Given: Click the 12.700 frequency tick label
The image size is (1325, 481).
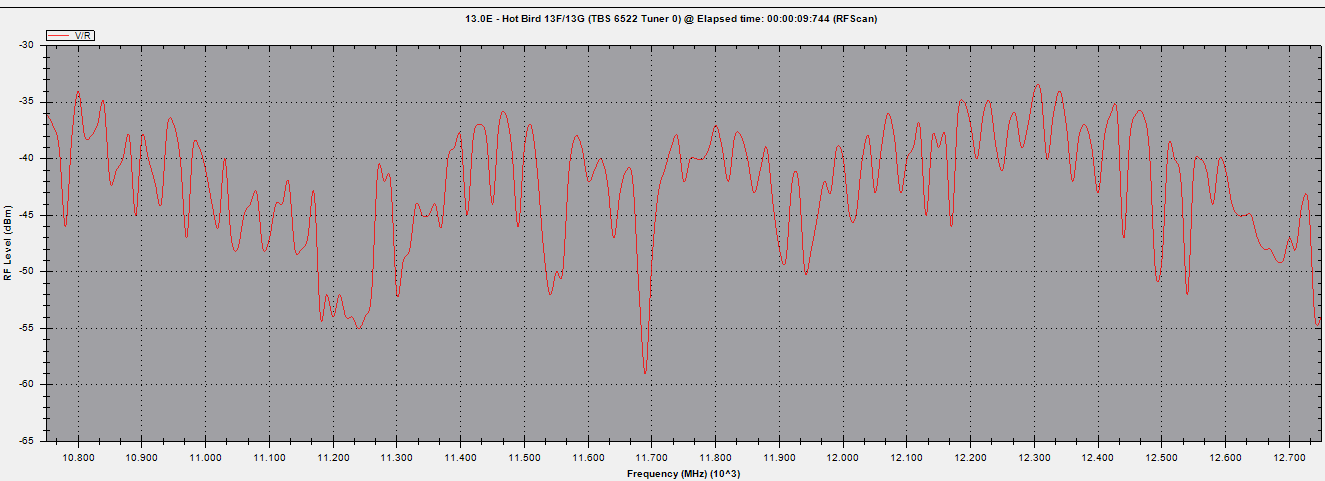Looking at the screenshot, I should tap(1289, 456).
